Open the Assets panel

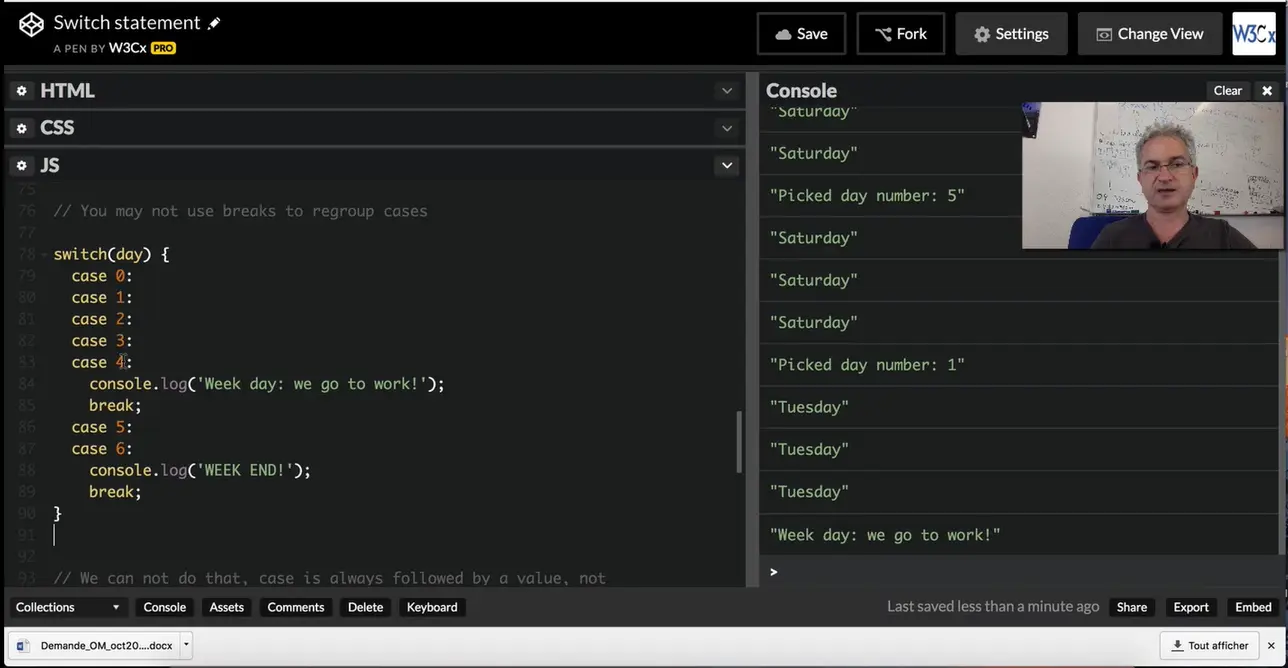pyautogui.click(x=227, y=607)
